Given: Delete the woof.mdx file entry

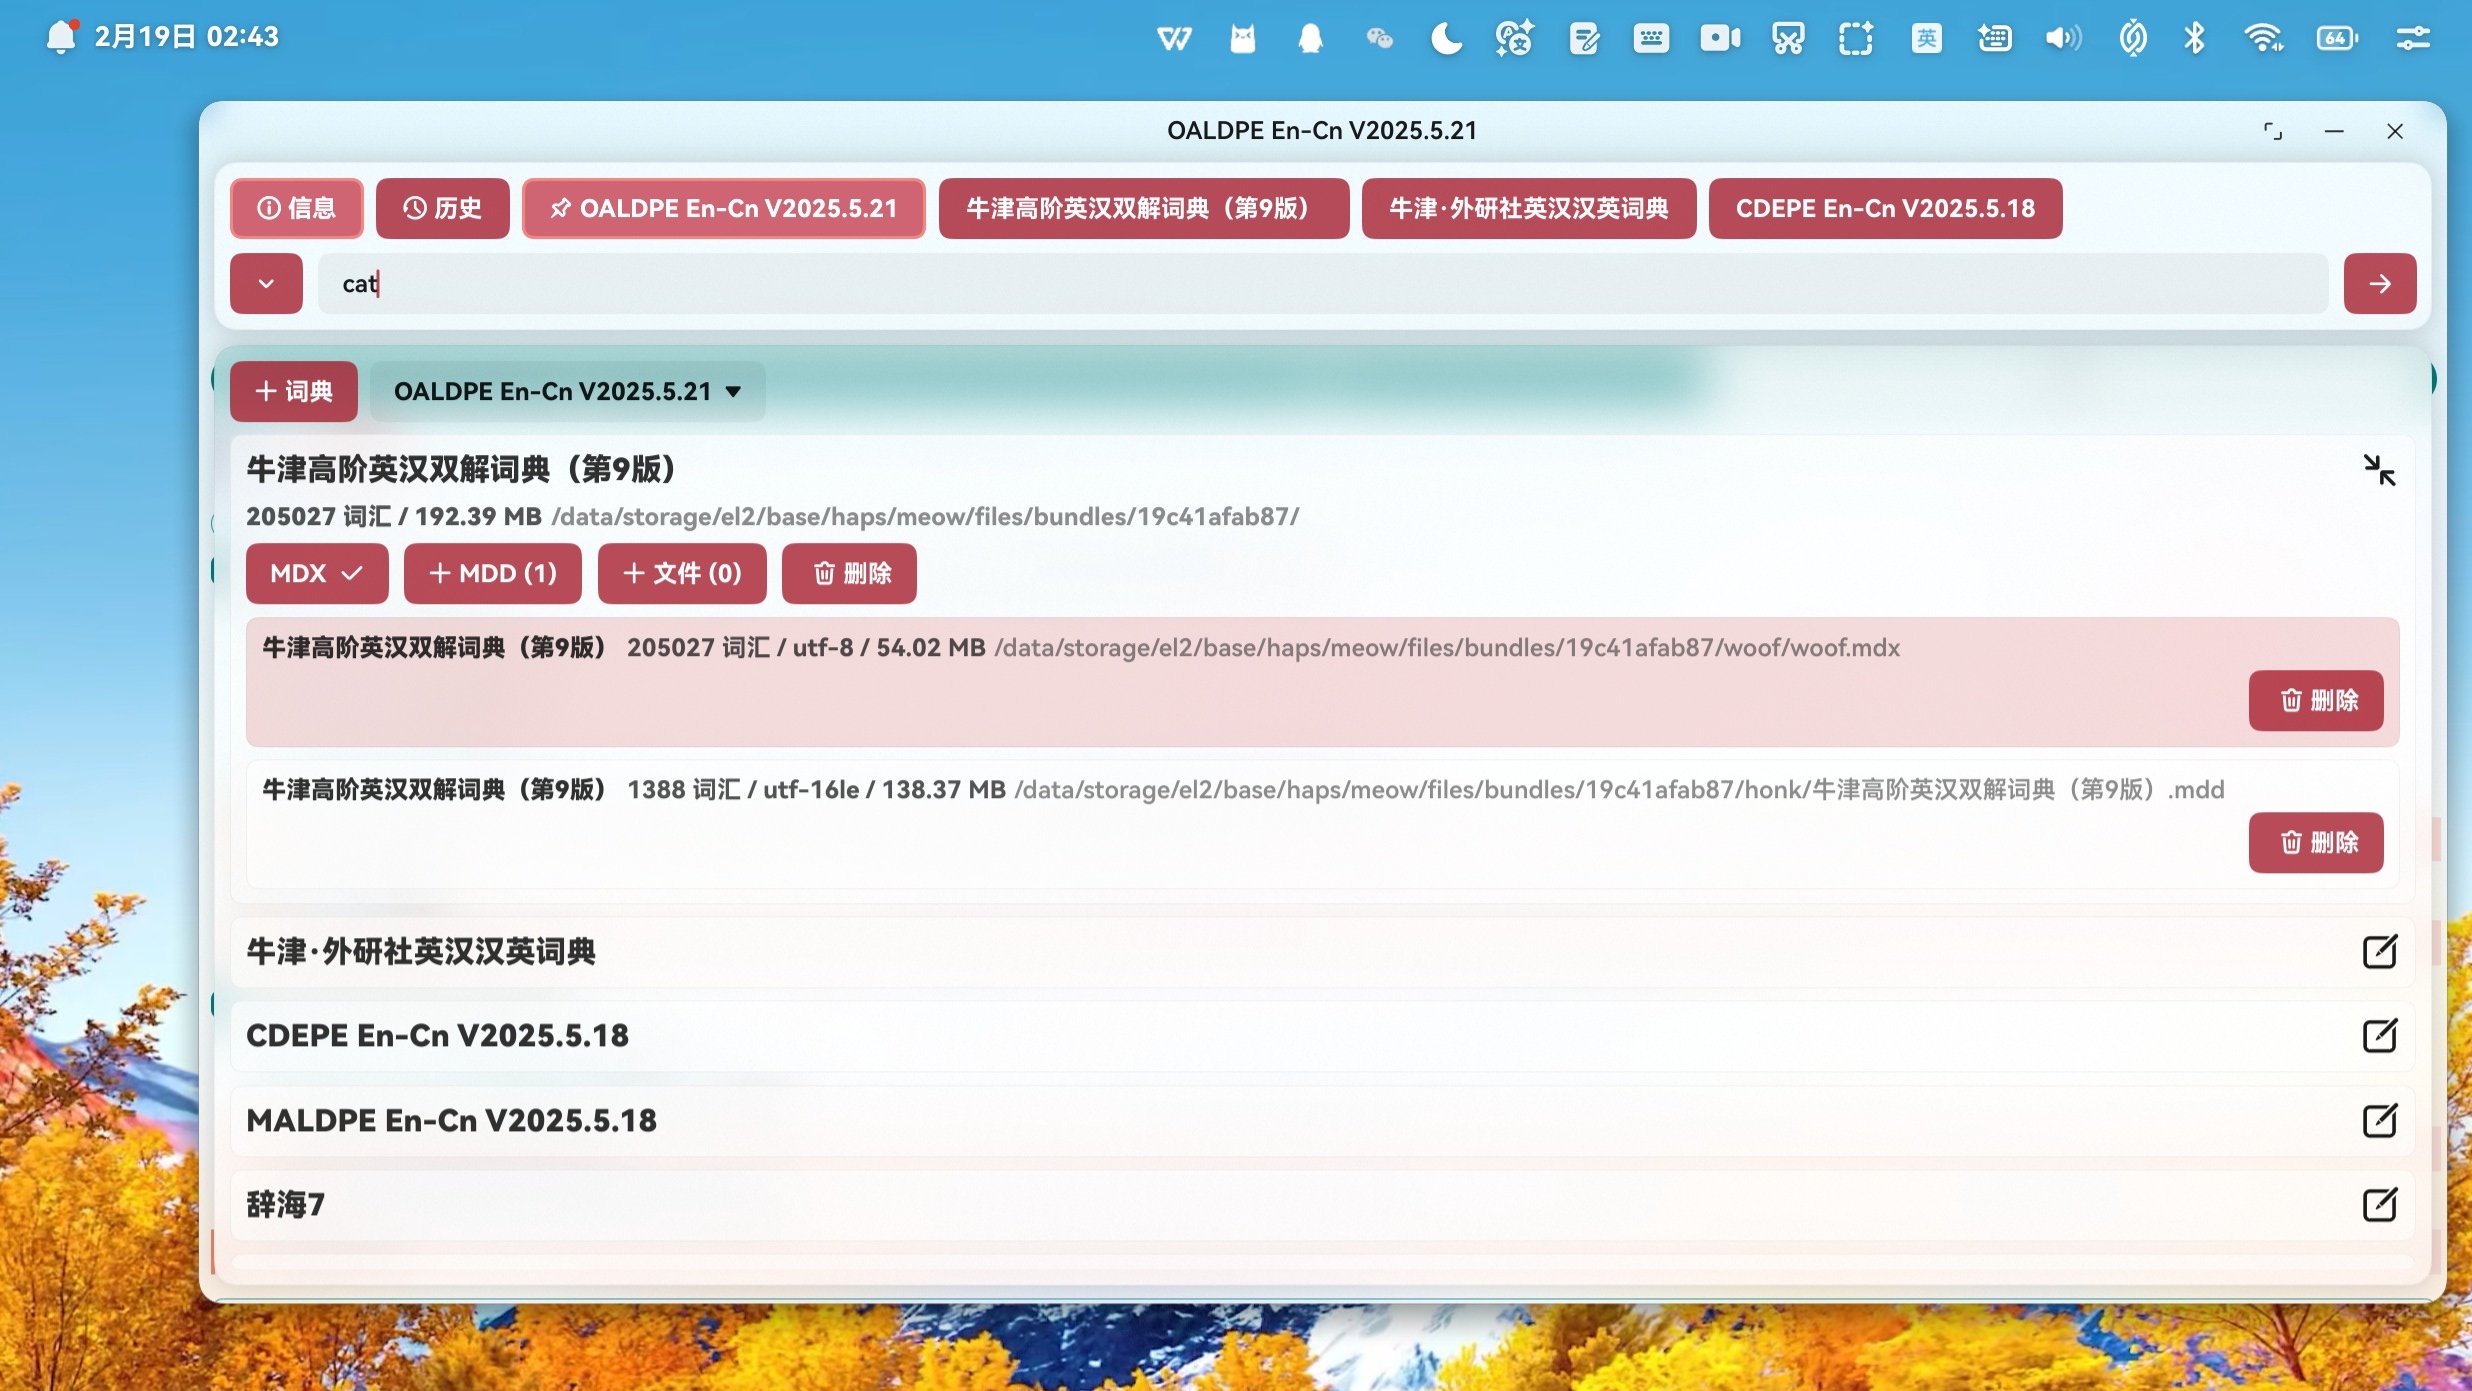Looking at the screenshot, I should point(2316,700).
